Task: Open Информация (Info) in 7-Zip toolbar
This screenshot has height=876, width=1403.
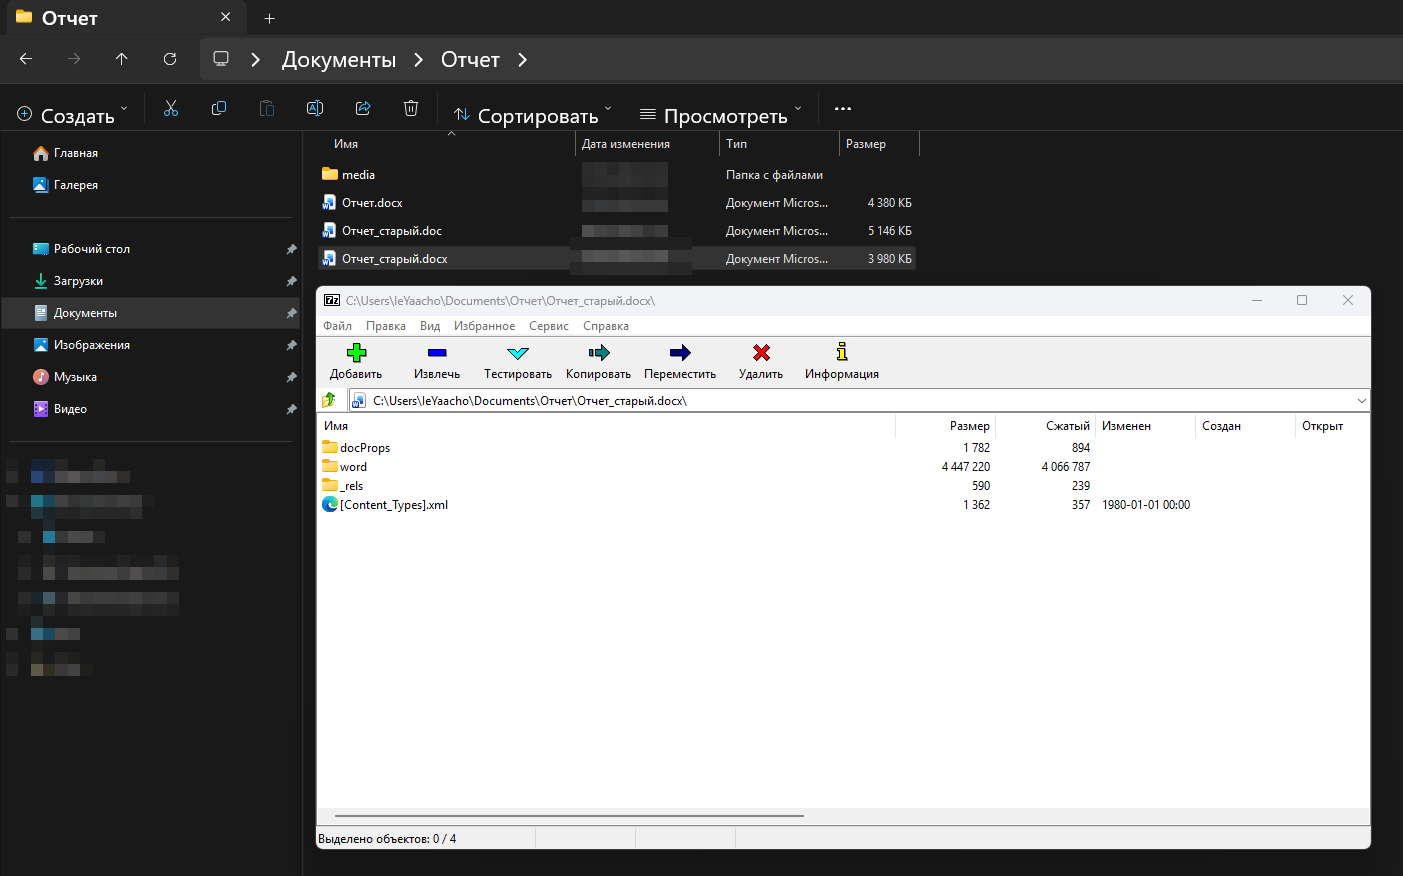Action: point(842,362)
